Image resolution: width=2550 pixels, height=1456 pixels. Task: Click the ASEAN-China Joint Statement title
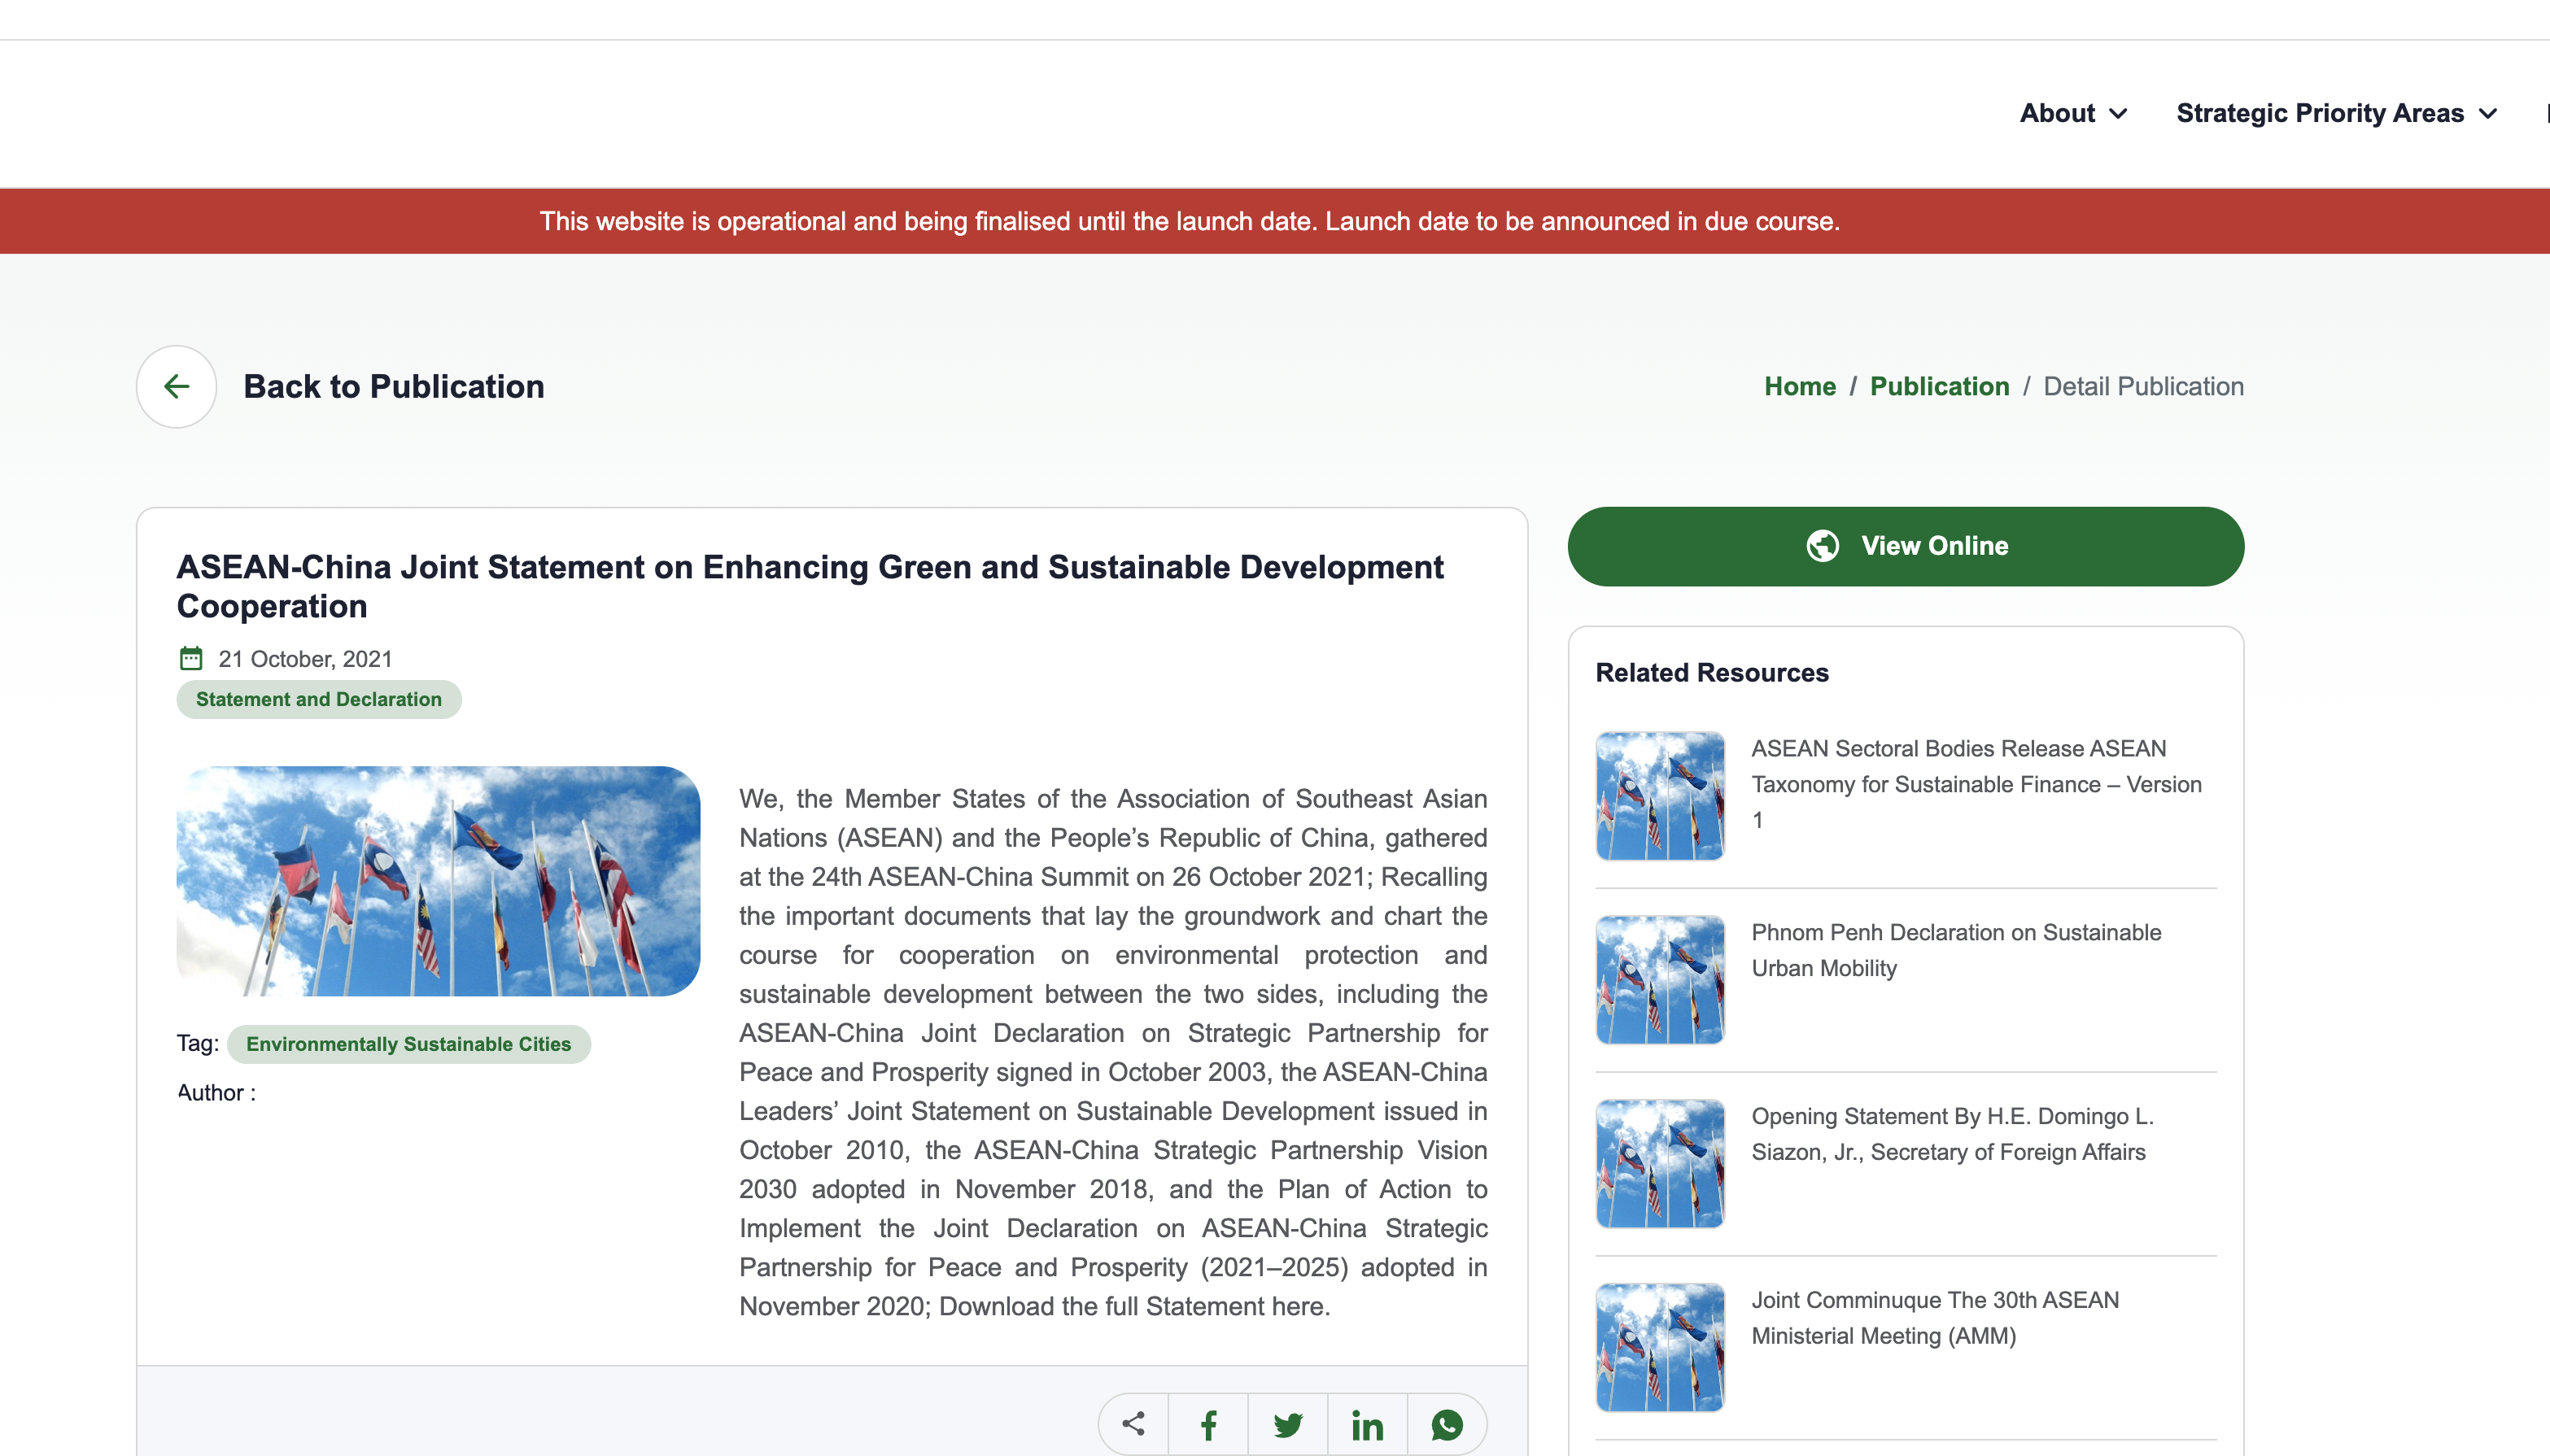click(810, 587)
